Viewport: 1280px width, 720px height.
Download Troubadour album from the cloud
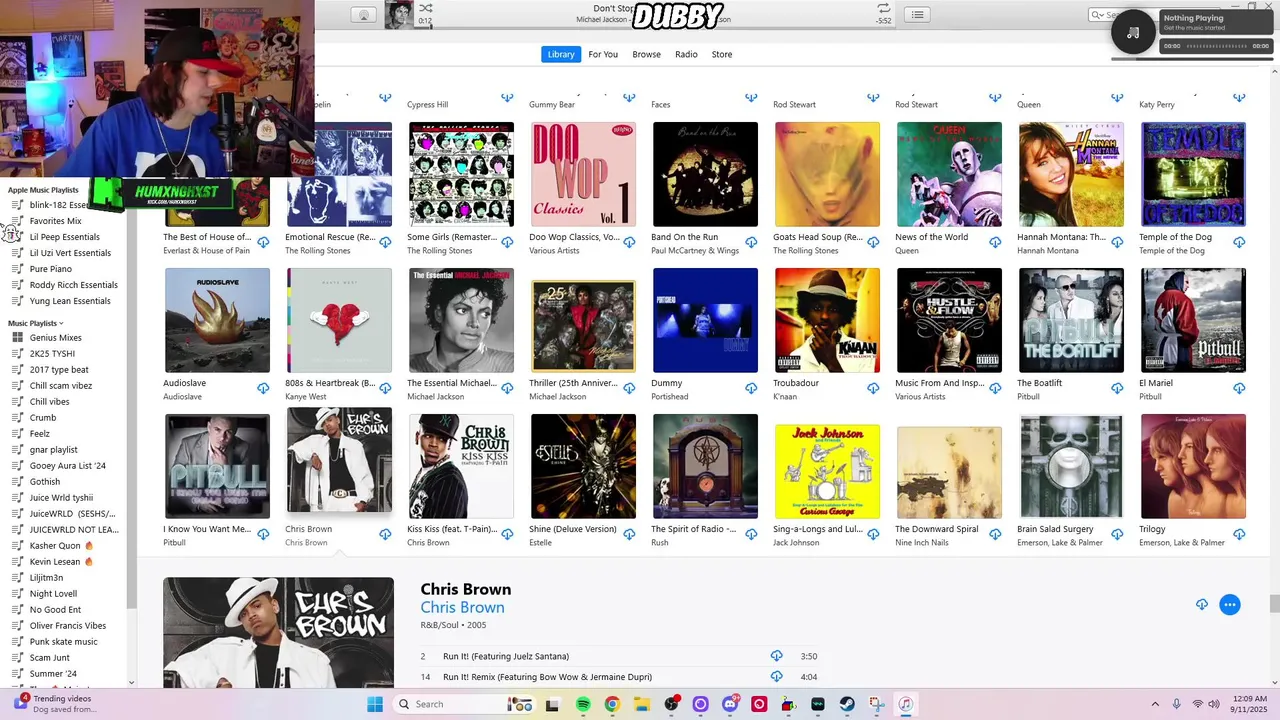873,388
